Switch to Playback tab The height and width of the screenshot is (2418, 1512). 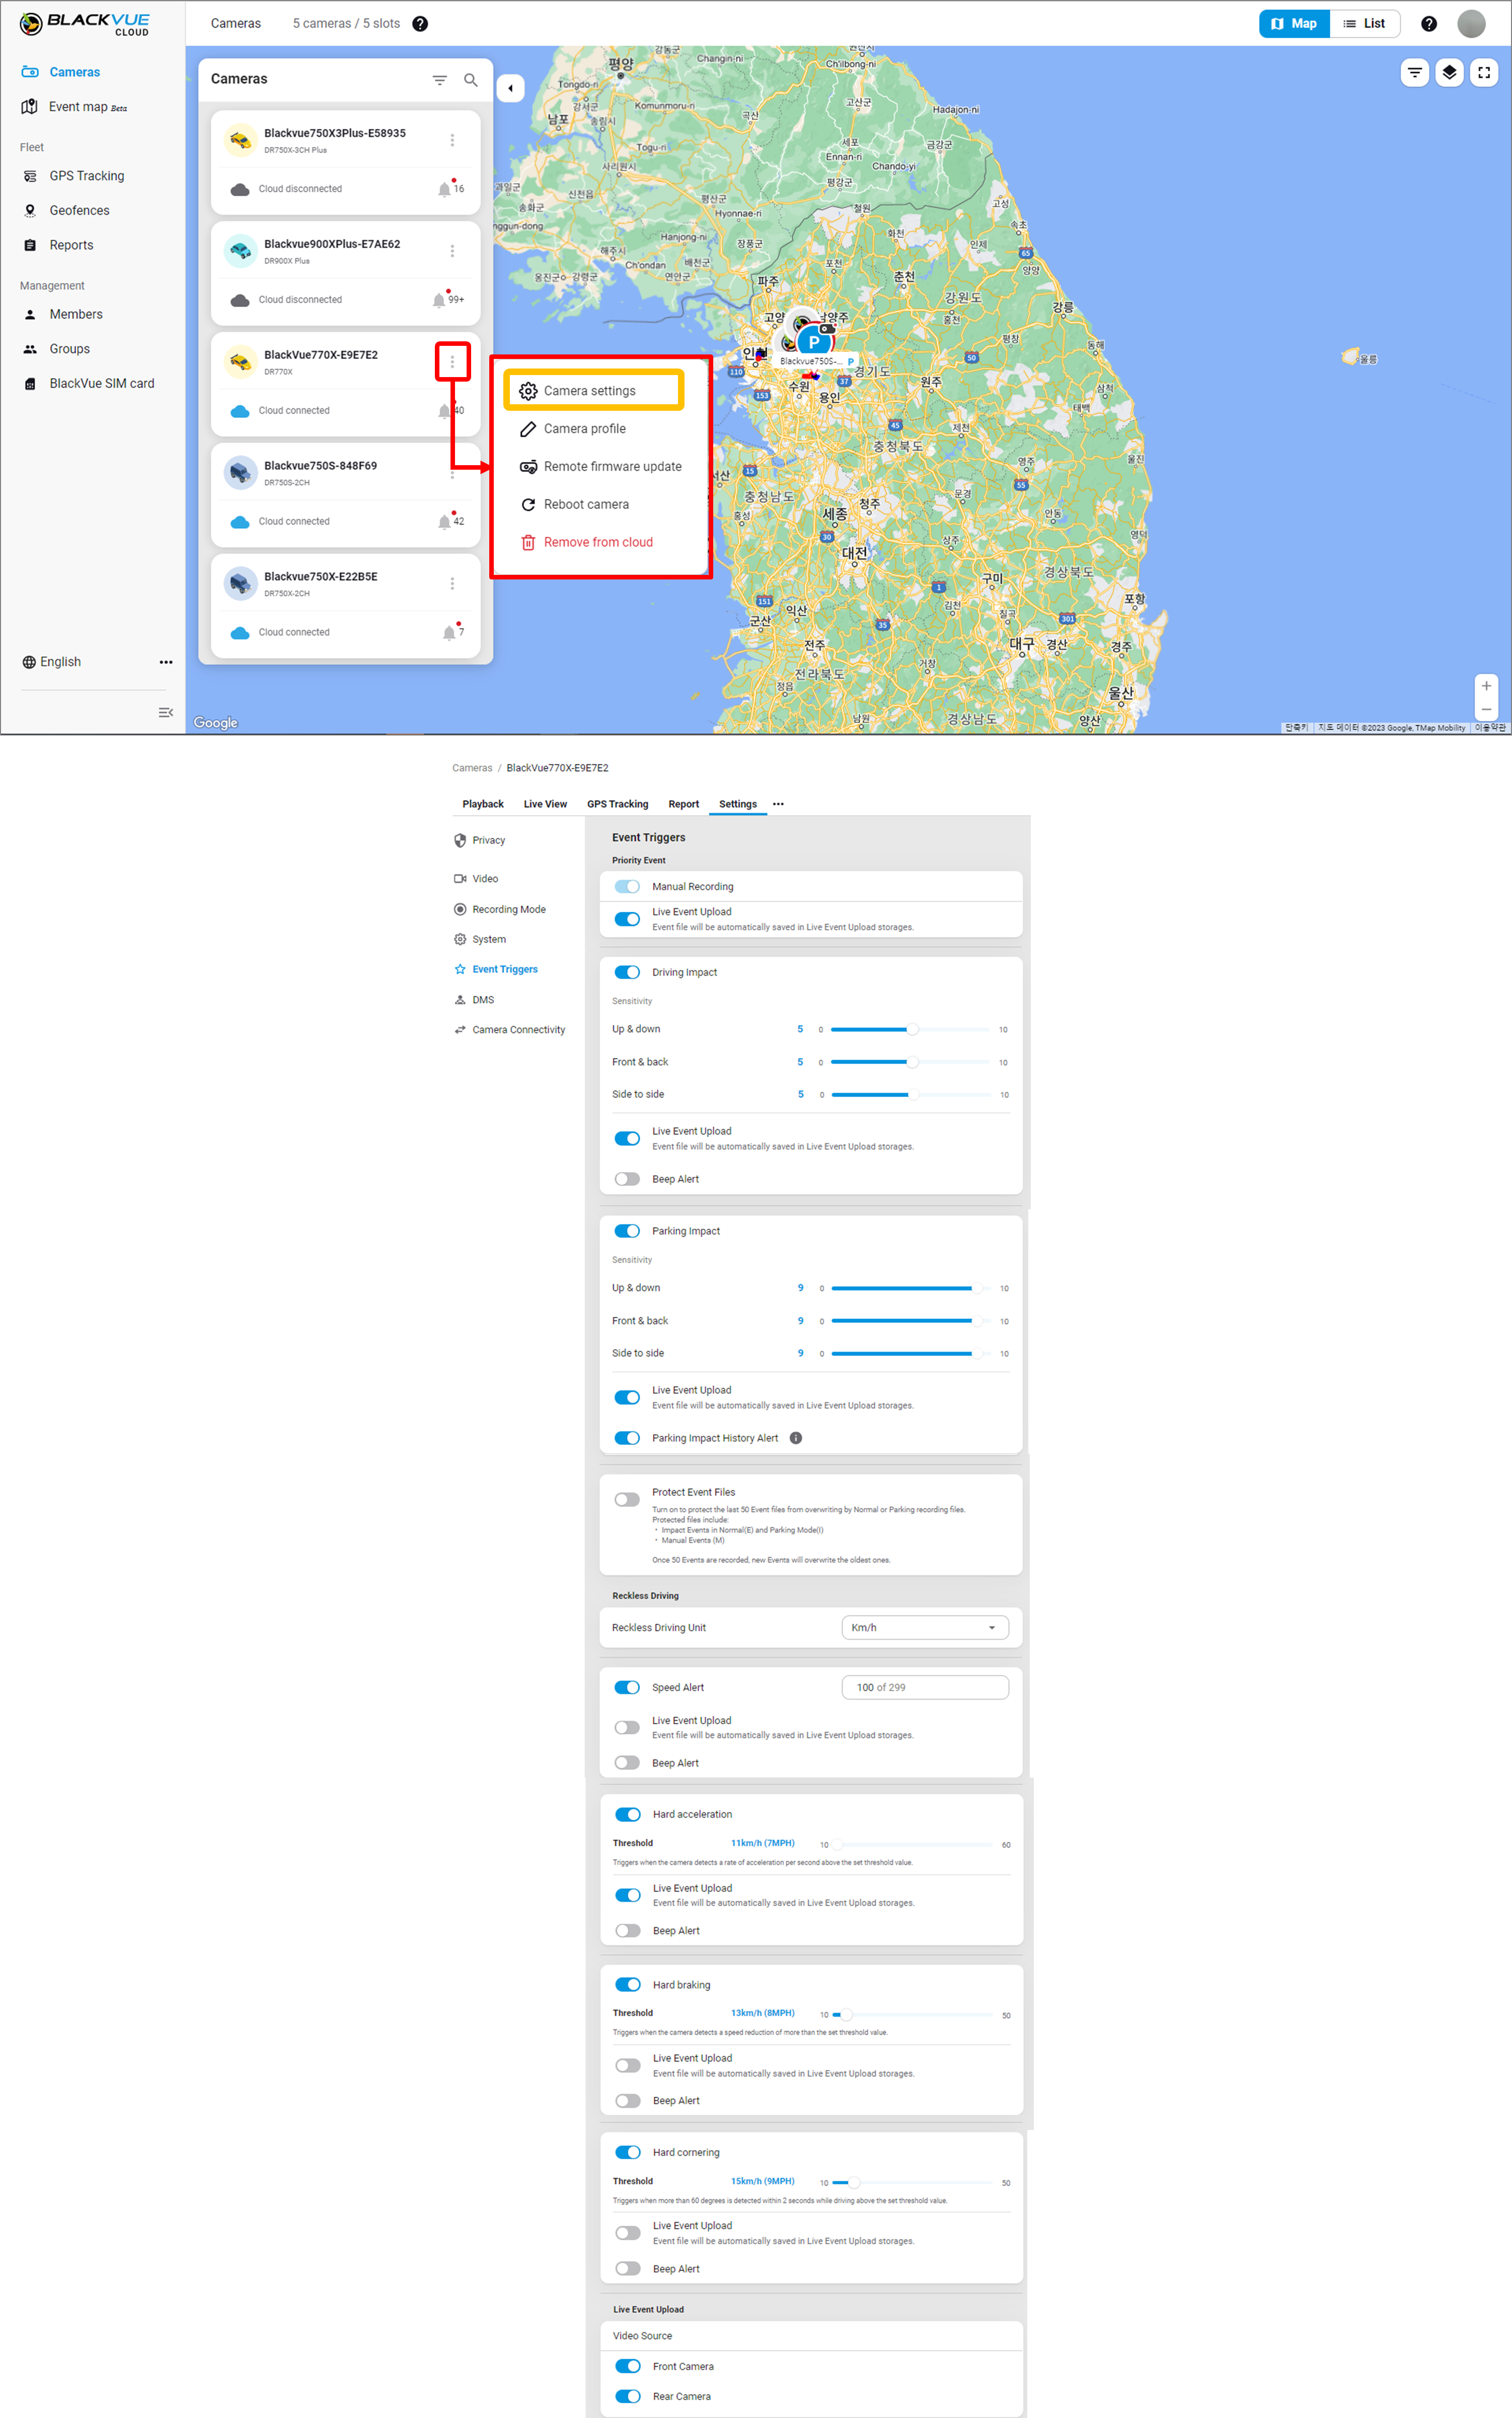(483, 804)
